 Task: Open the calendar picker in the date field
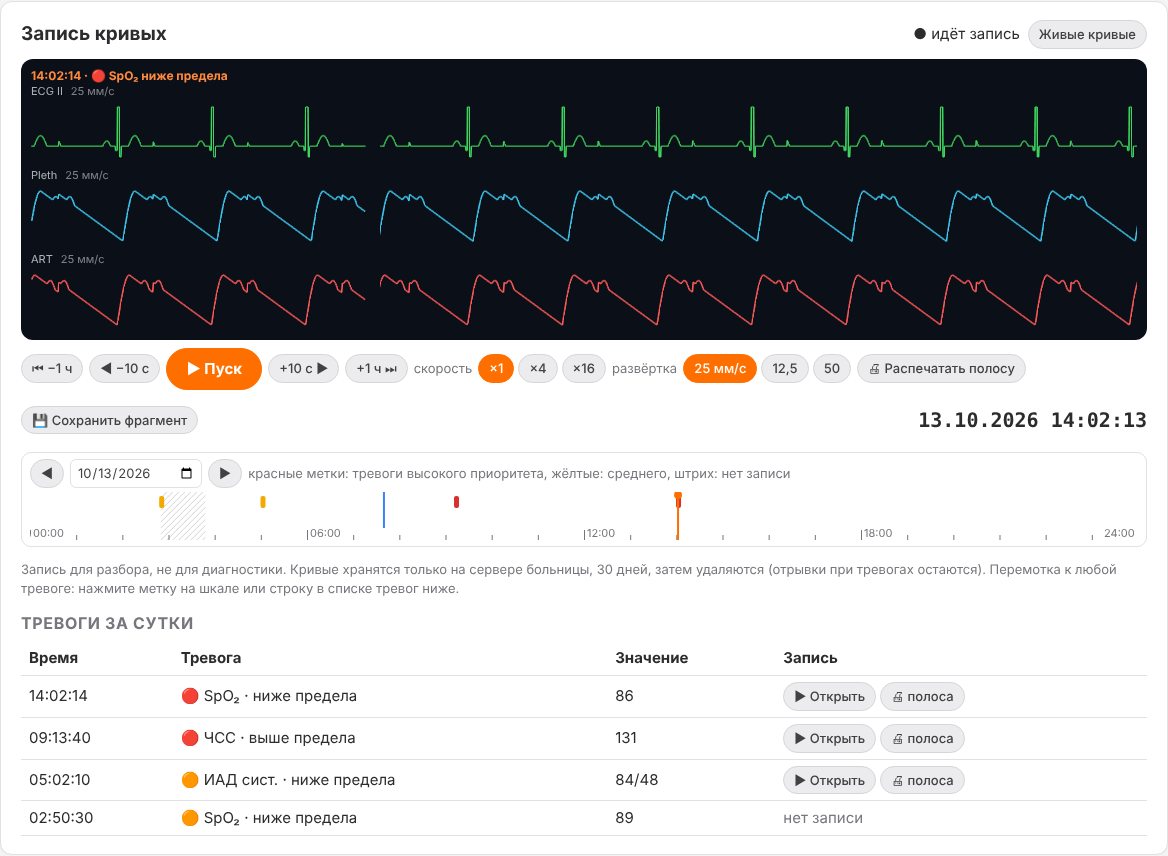pos(186,474)
